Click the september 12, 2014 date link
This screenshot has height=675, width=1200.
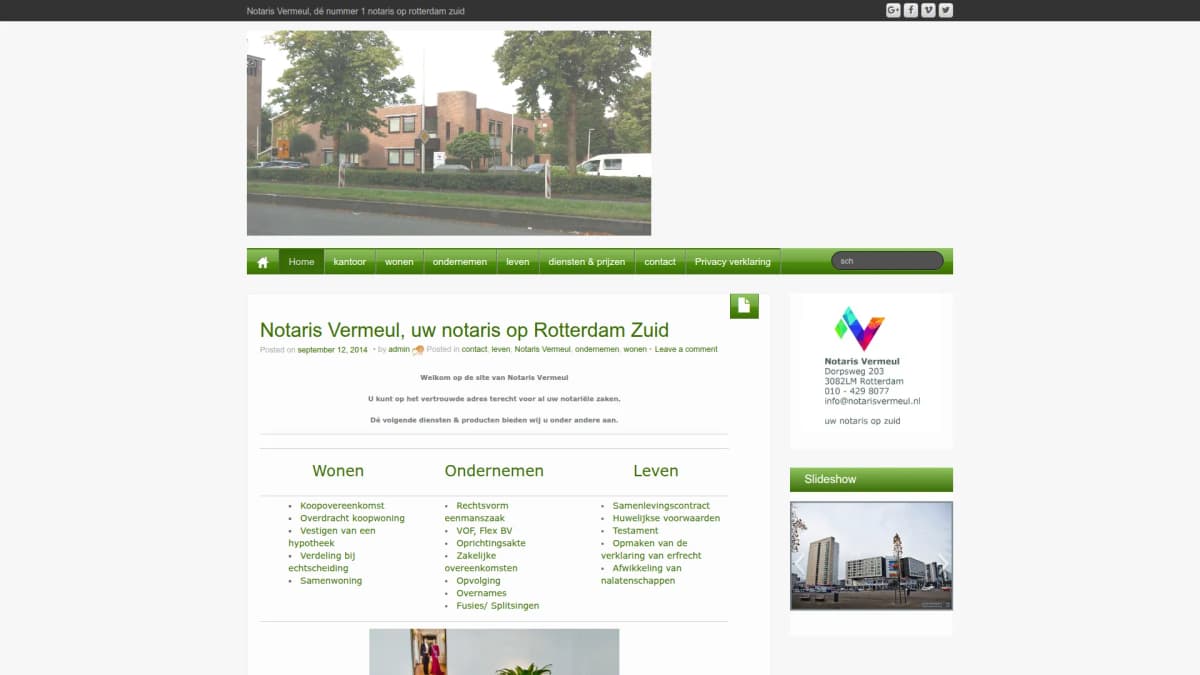coord(331,349)
